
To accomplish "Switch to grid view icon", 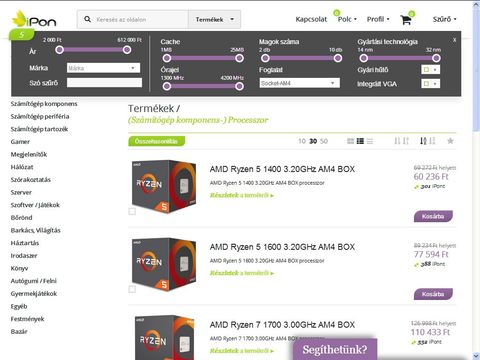I will click(x=350, y=141).
